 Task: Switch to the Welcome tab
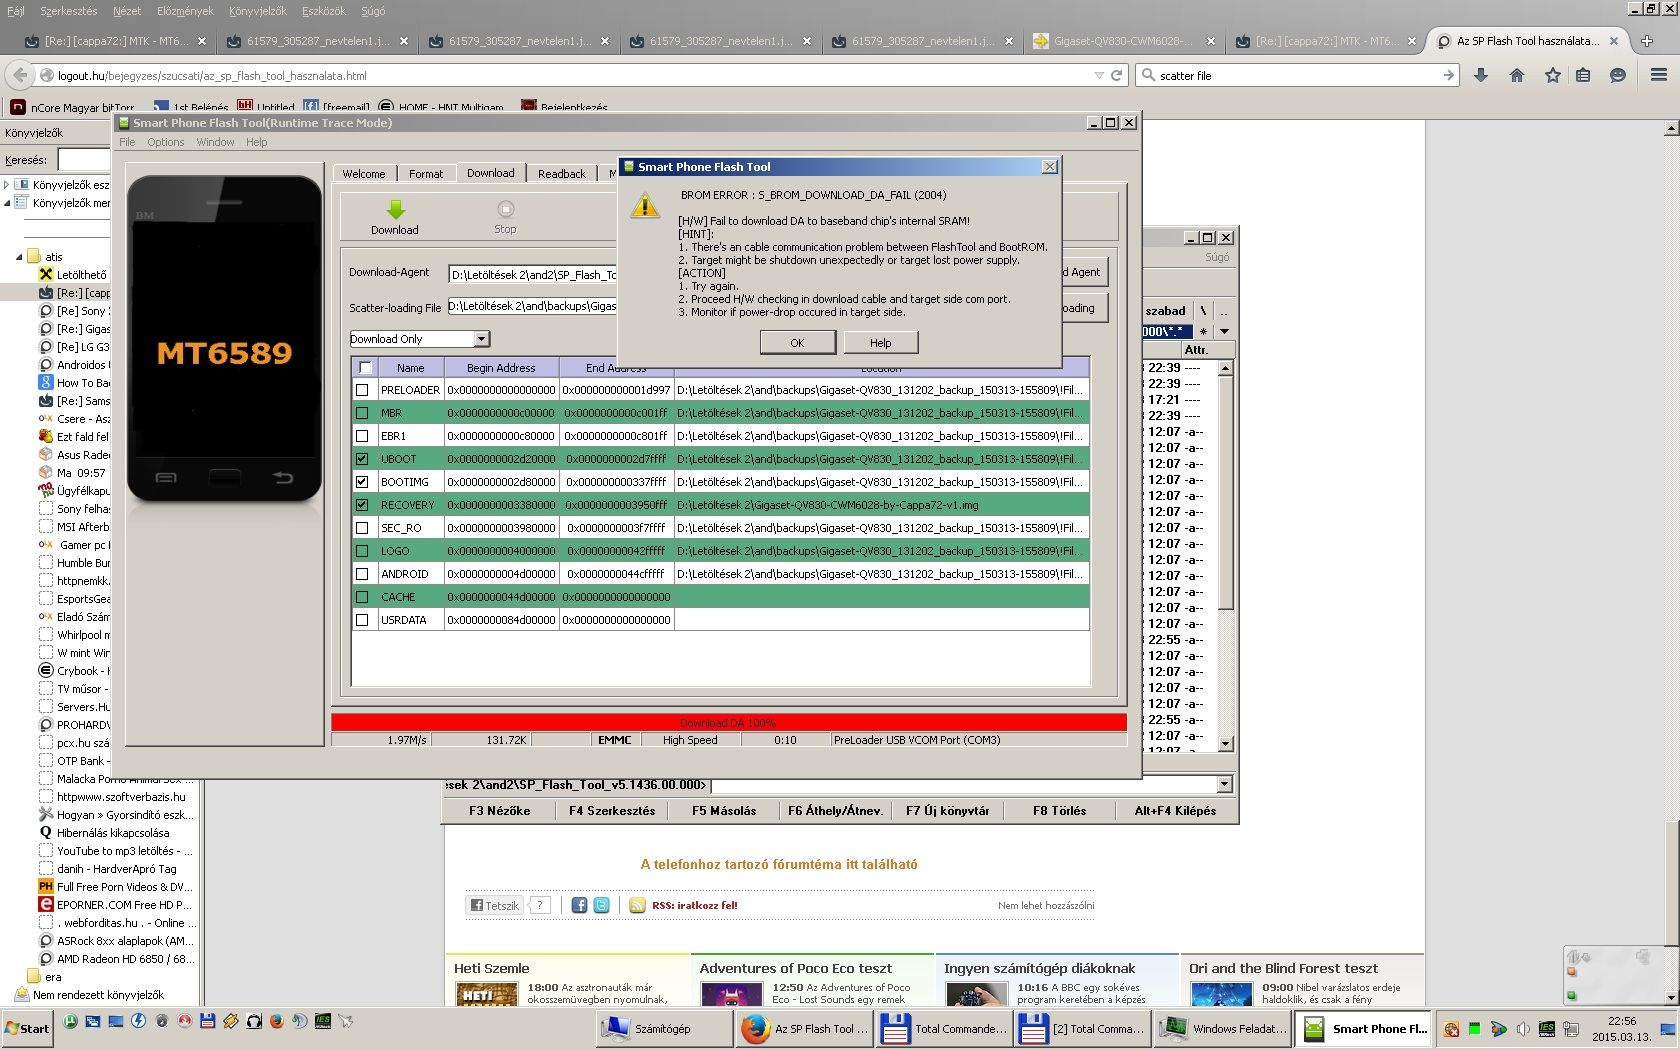[x=364, y=174]
